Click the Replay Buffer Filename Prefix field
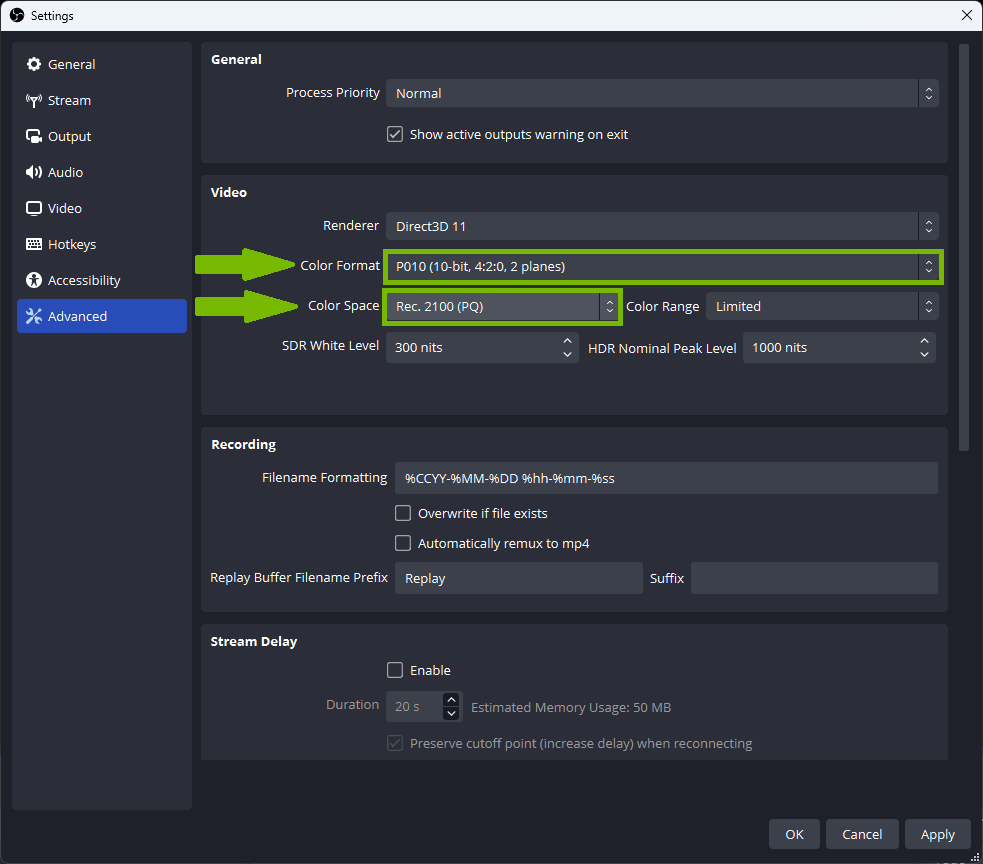 [518, 578]
